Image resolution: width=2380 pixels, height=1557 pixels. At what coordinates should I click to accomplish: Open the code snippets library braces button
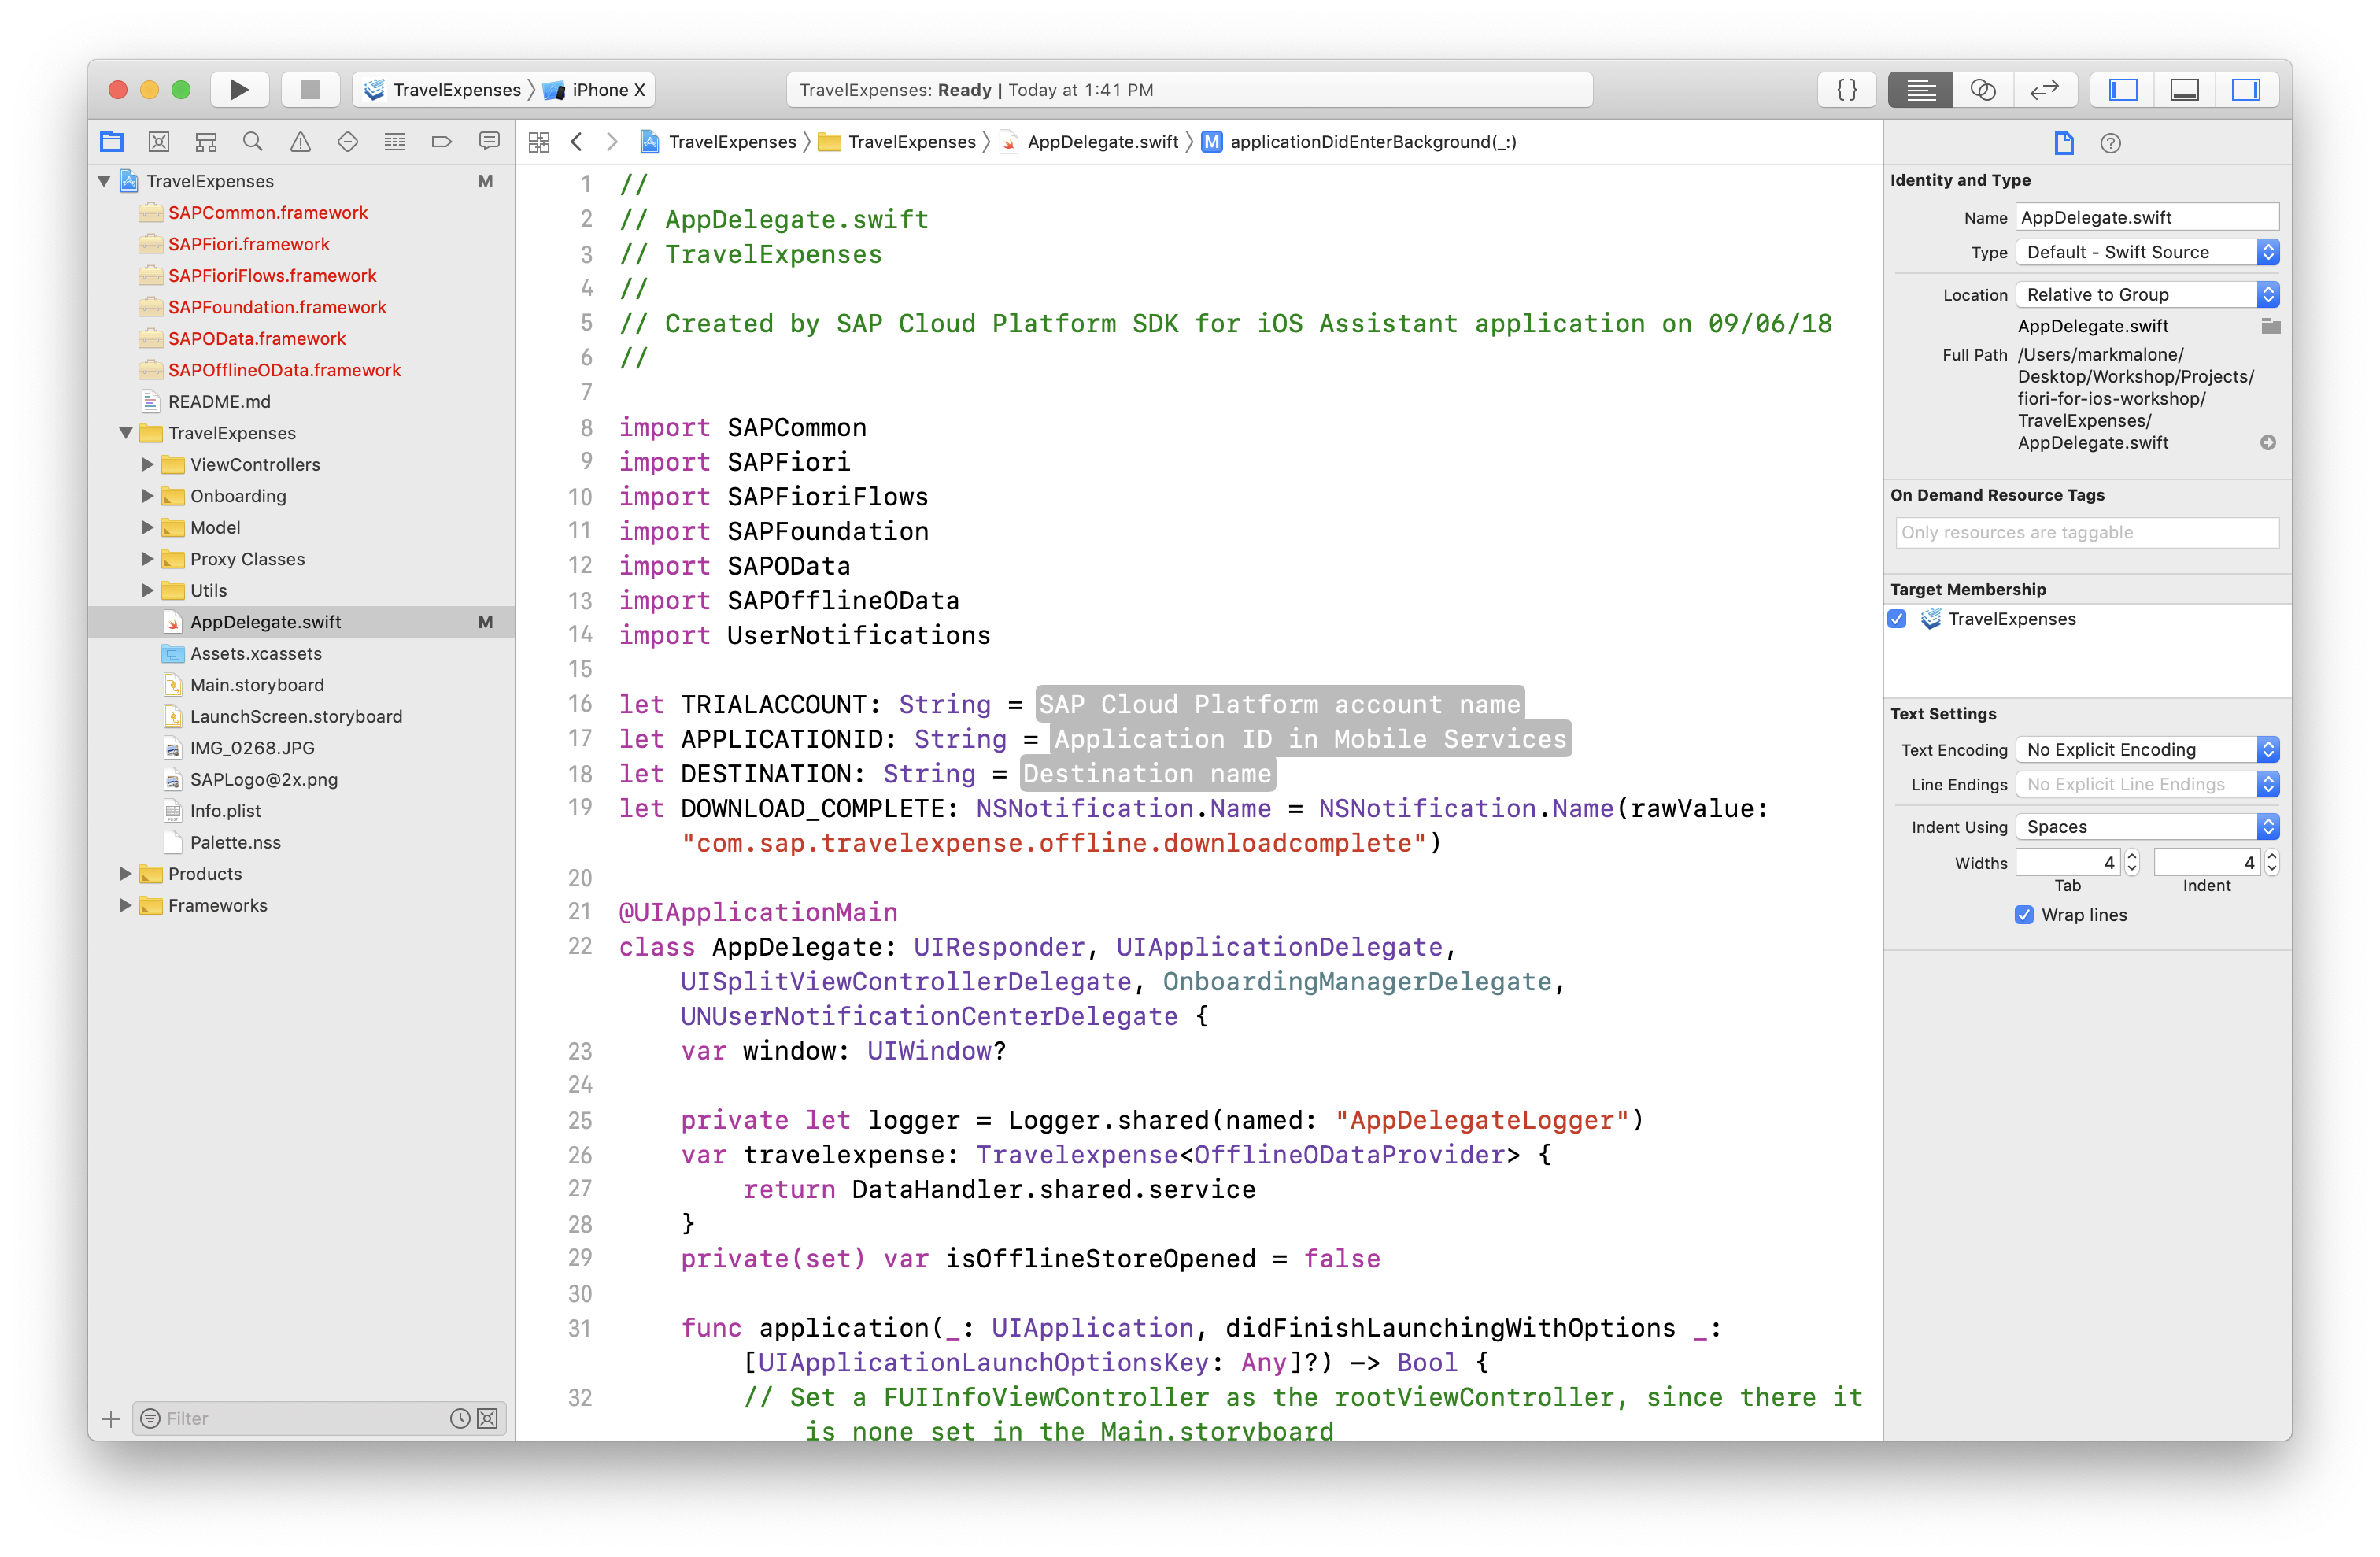(x=1846, y=90)
